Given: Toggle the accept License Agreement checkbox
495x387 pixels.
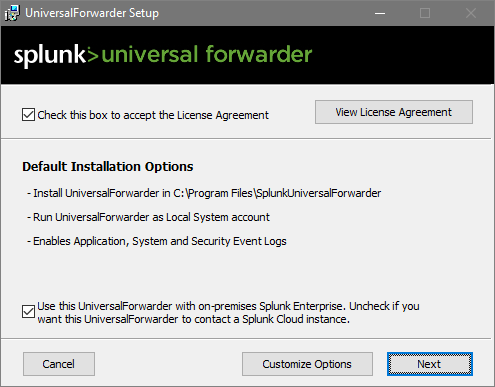Looking at the screenshot, I should click(28, 115).
